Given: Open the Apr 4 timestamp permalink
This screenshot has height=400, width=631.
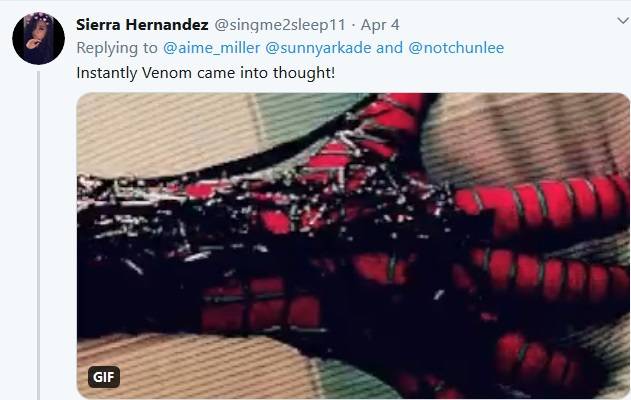Looking at the screenshot, I should click(380, 25).
